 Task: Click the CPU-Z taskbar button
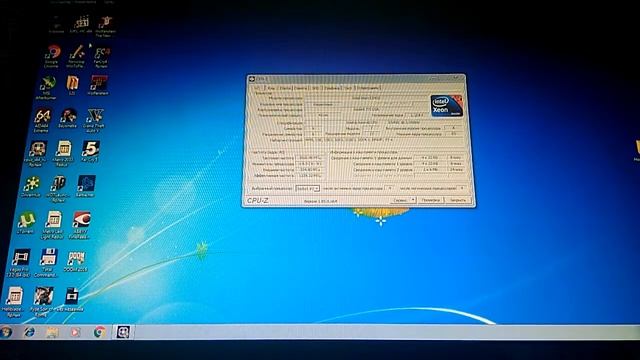click(123, 332)
